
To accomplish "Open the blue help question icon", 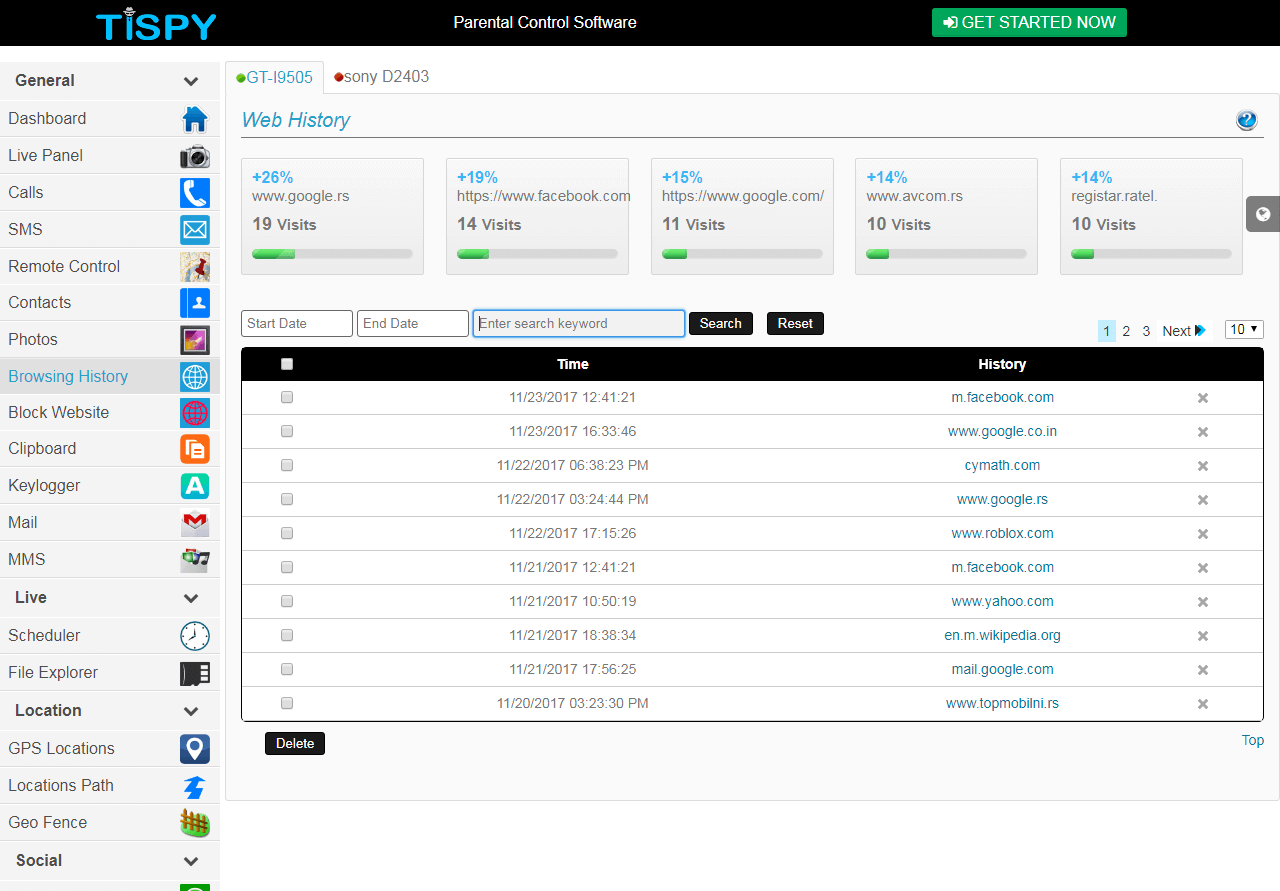I will click(x=1246, y=120).
